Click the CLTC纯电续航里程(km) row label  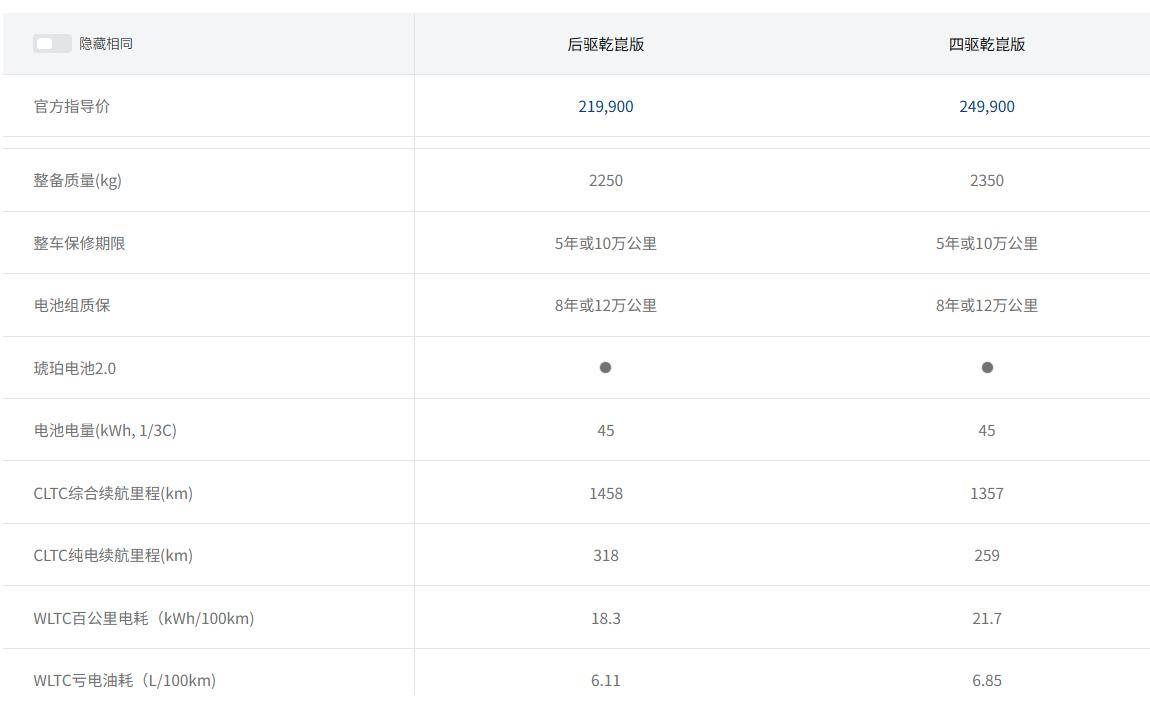pyautogui.click(x=112, y=556)
